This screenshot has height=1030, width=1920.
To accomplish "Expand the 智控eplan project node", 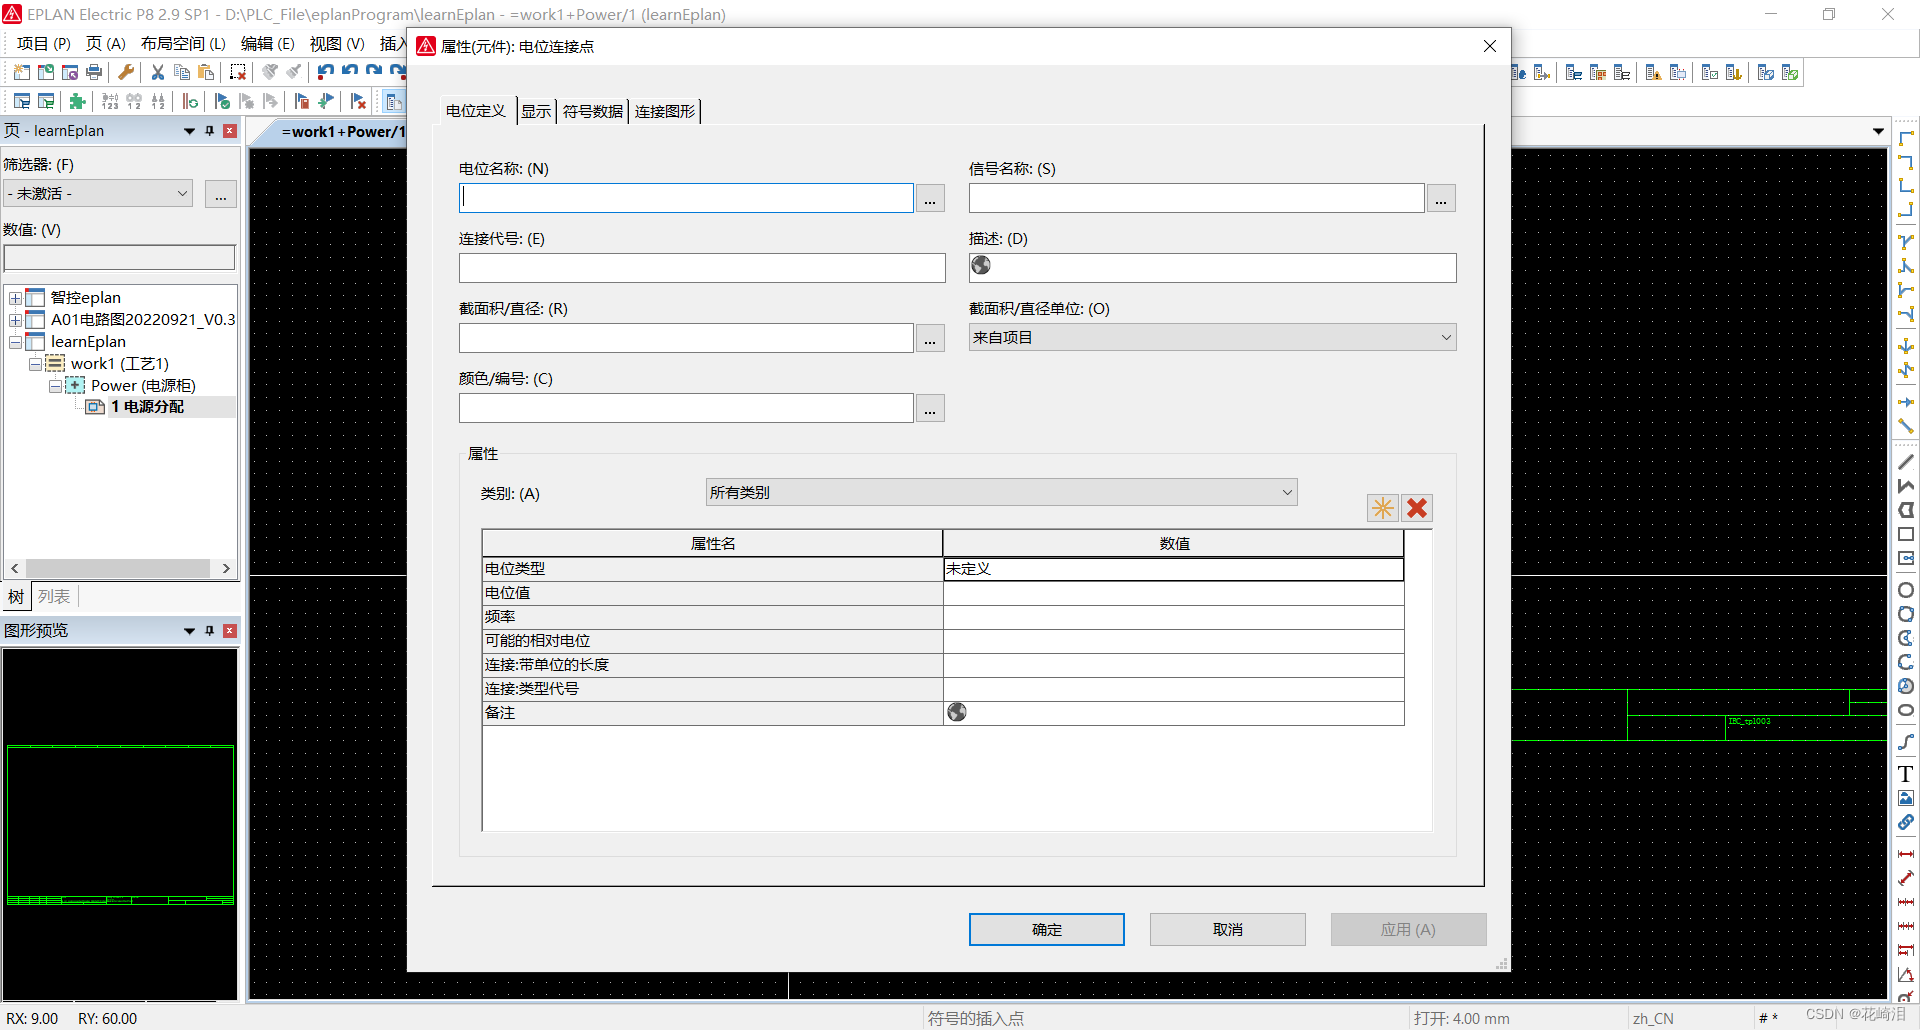I will click(x=15, y=298).
